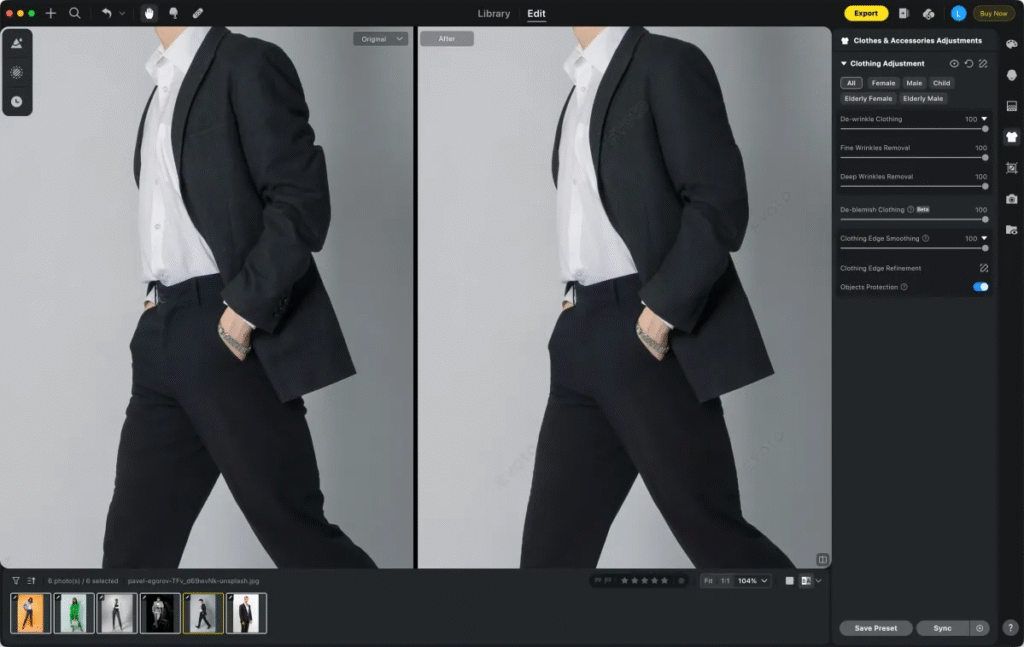Click the undo arrow in top toolbar

click(106, 13)
